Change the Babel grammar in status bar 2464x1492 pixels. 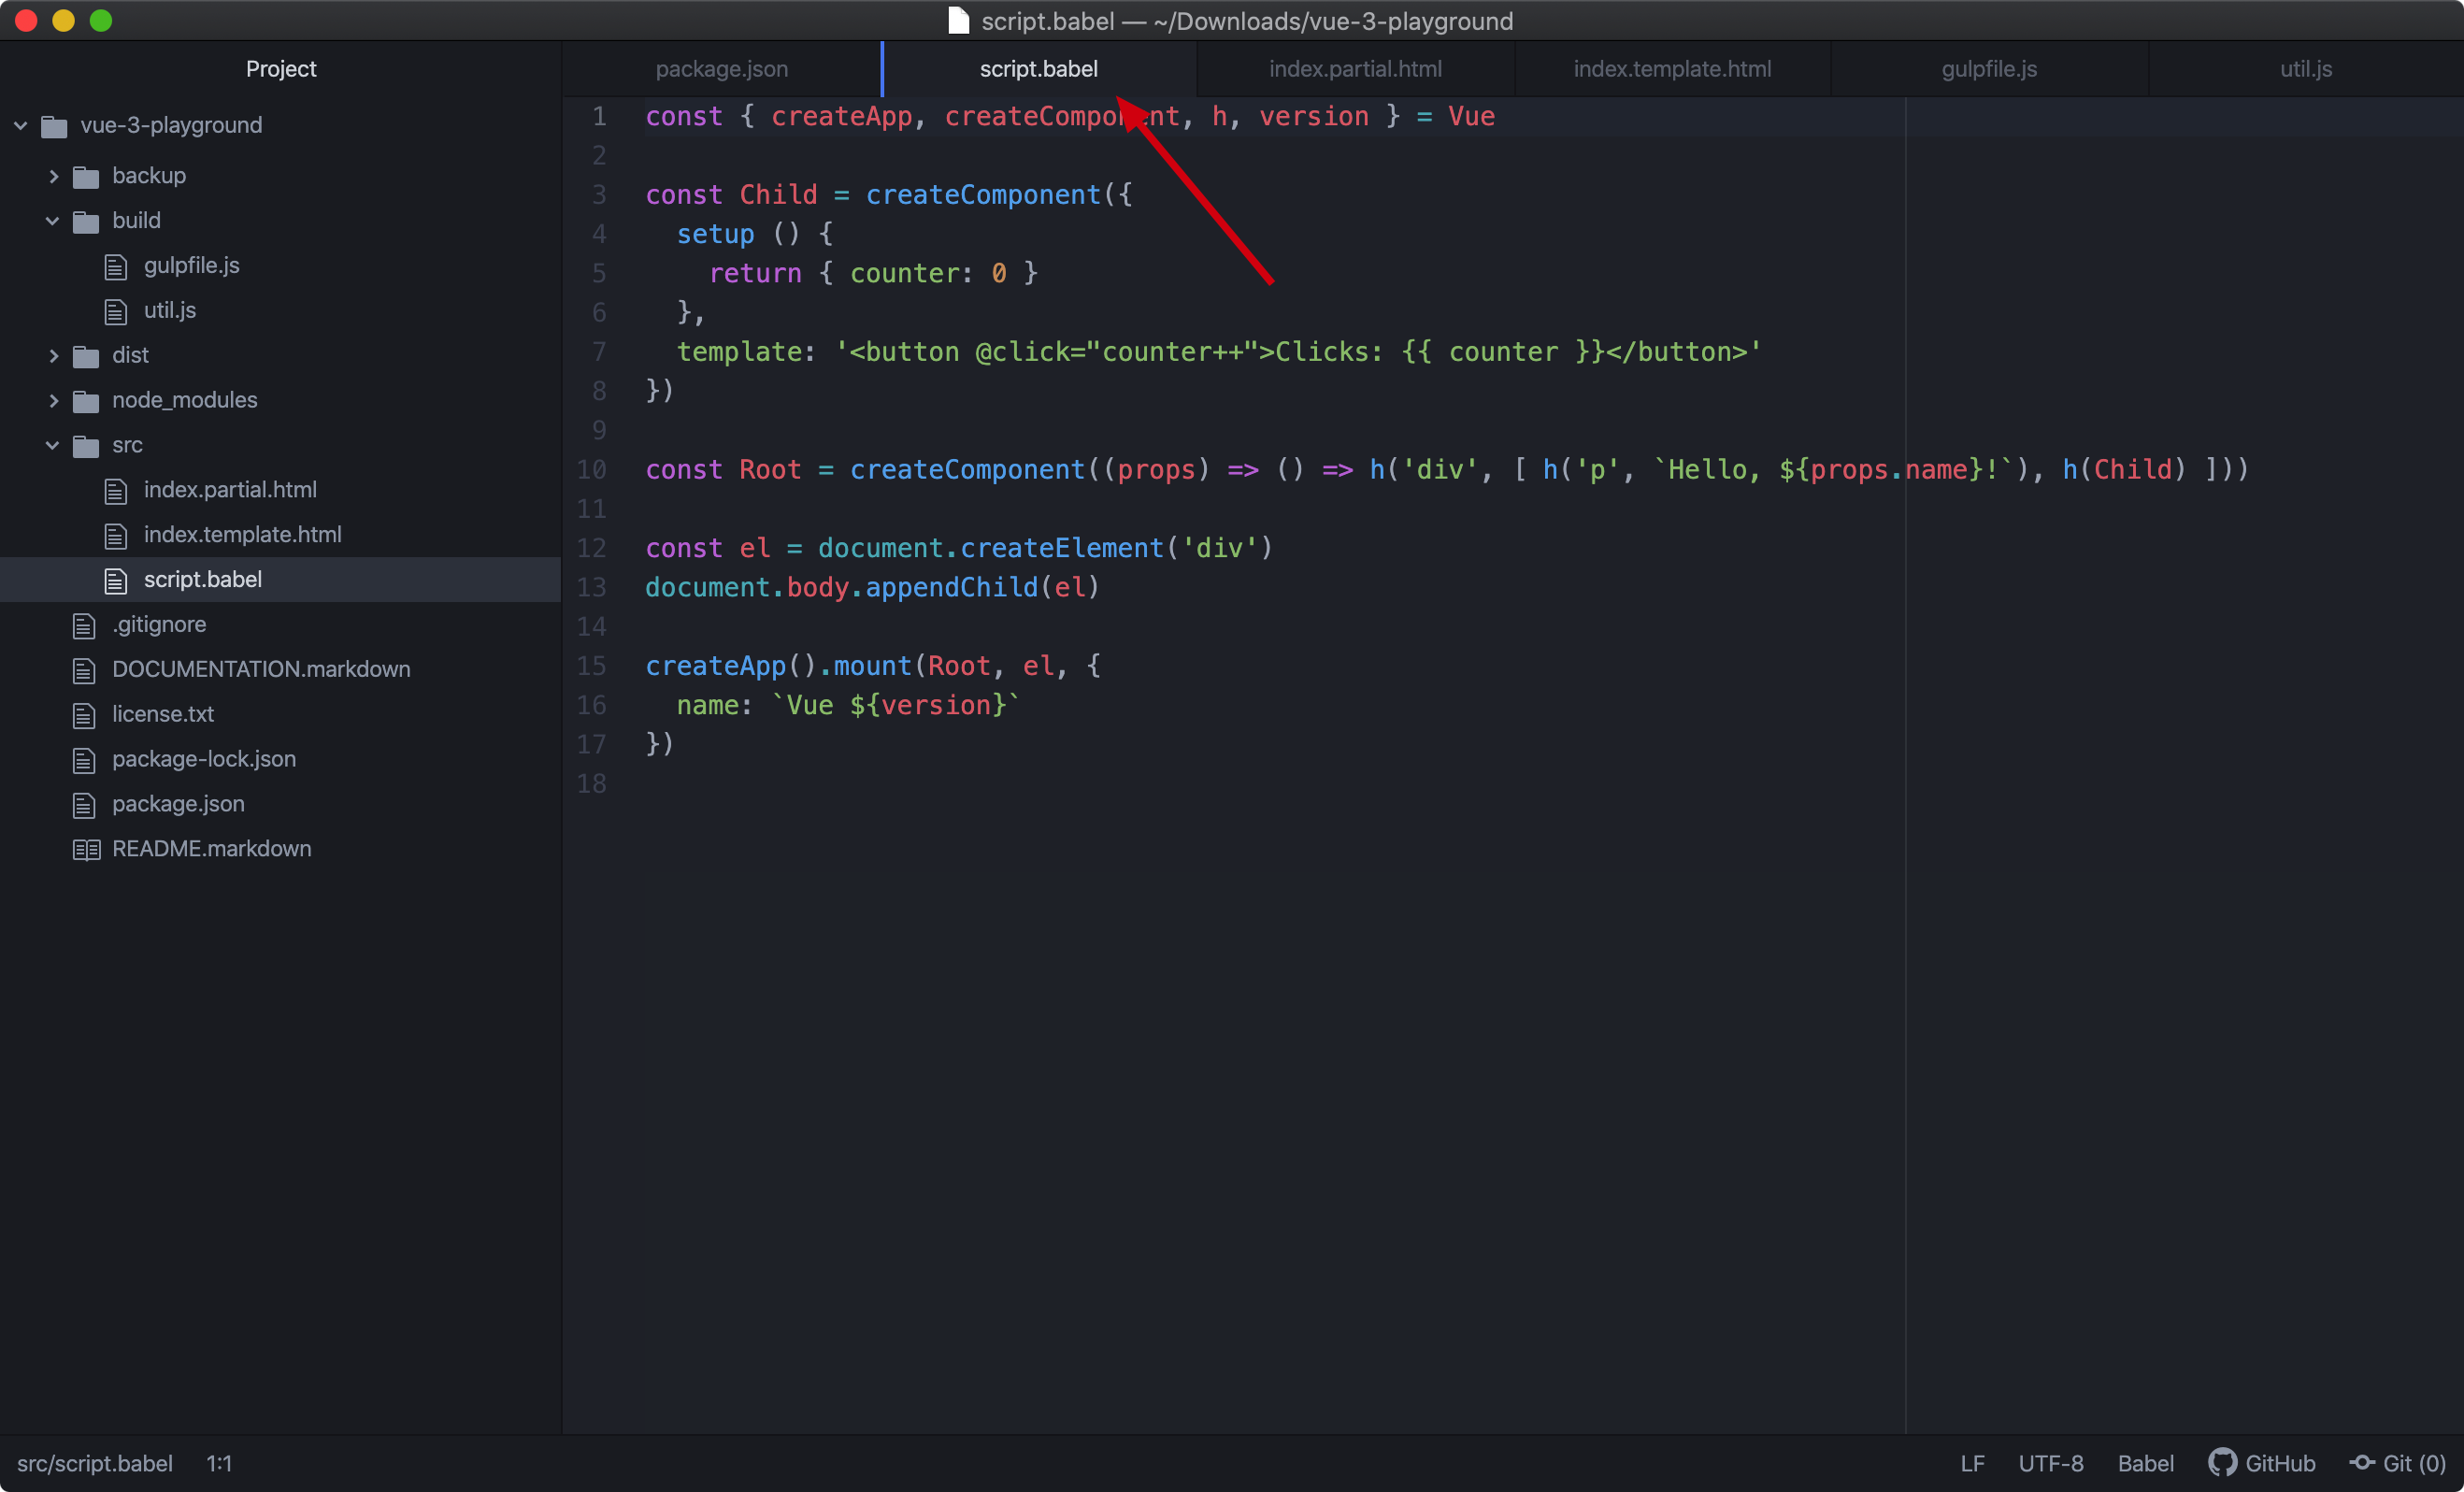tap(2145, 1463)
